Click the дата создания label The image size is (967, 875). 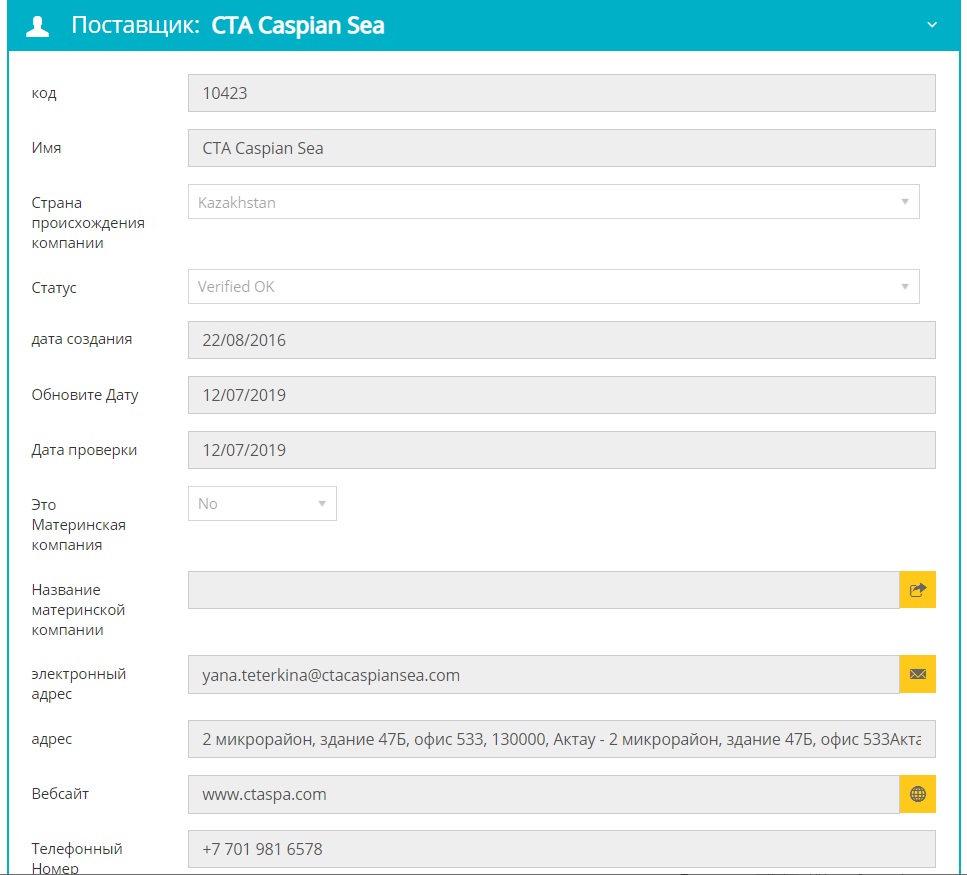[x=81, y=339]
